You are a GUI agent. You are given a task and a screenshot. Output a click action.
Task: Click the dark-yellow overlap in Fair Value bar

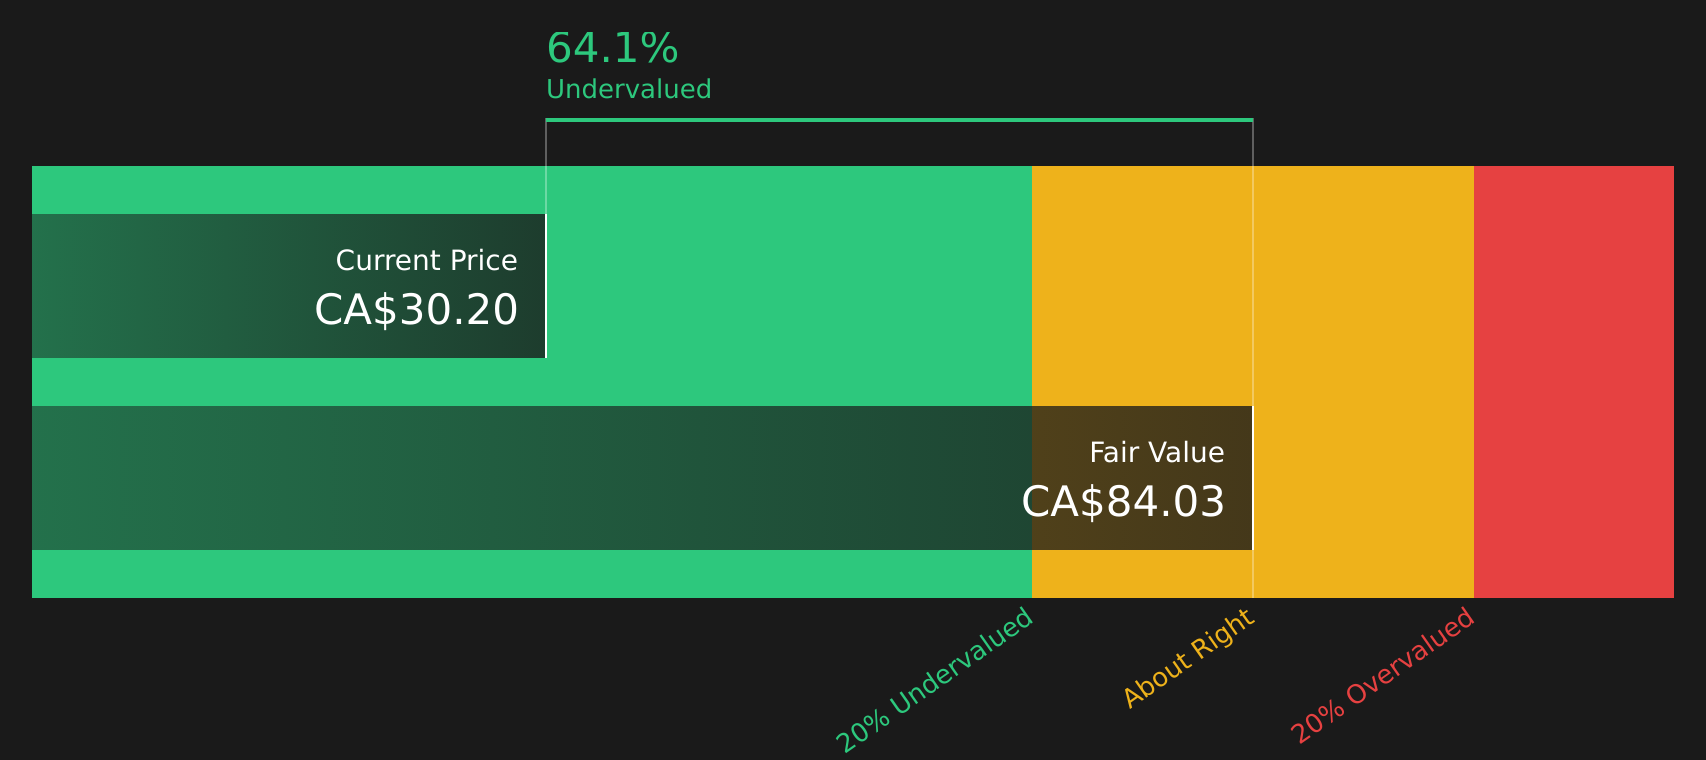click(x=1142, y=478)
